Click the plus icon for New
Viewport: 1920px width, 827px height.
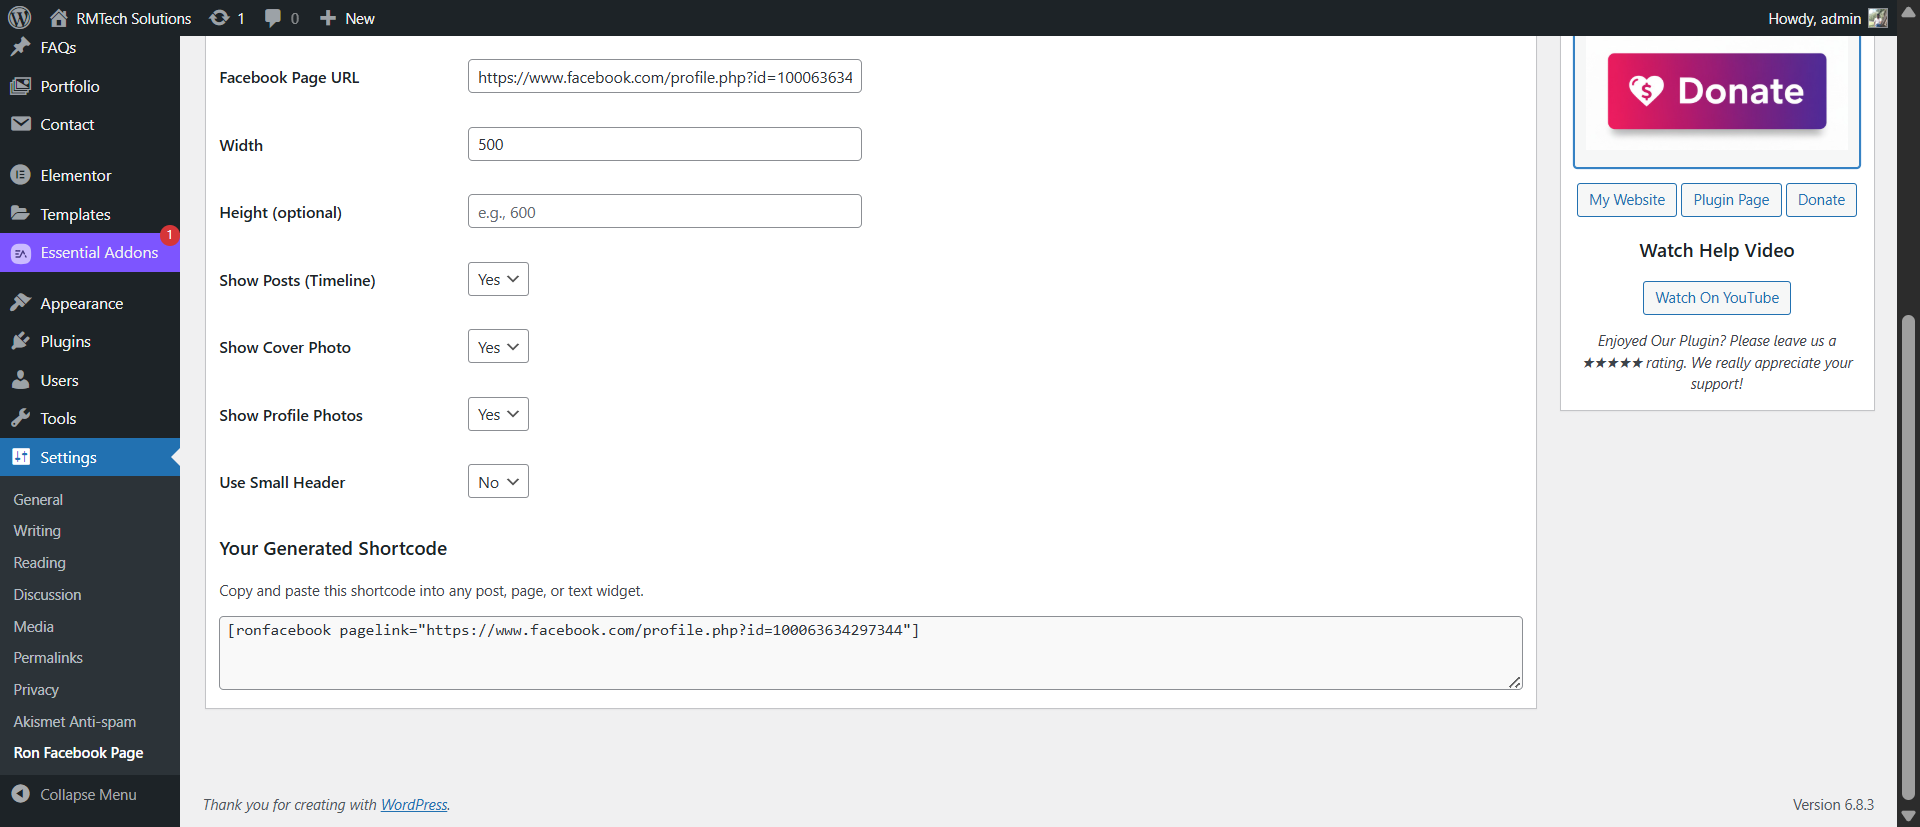[327, 18]
